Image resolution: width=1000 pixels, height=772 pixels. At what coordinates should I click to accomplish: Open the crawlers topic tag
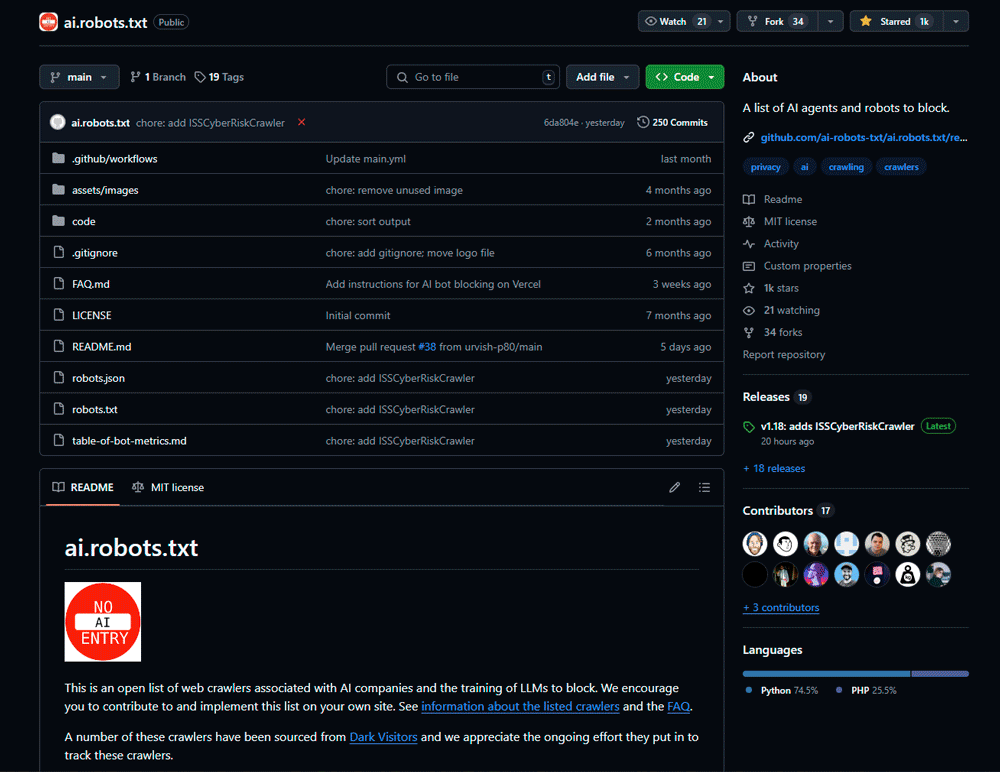point(901,167)
